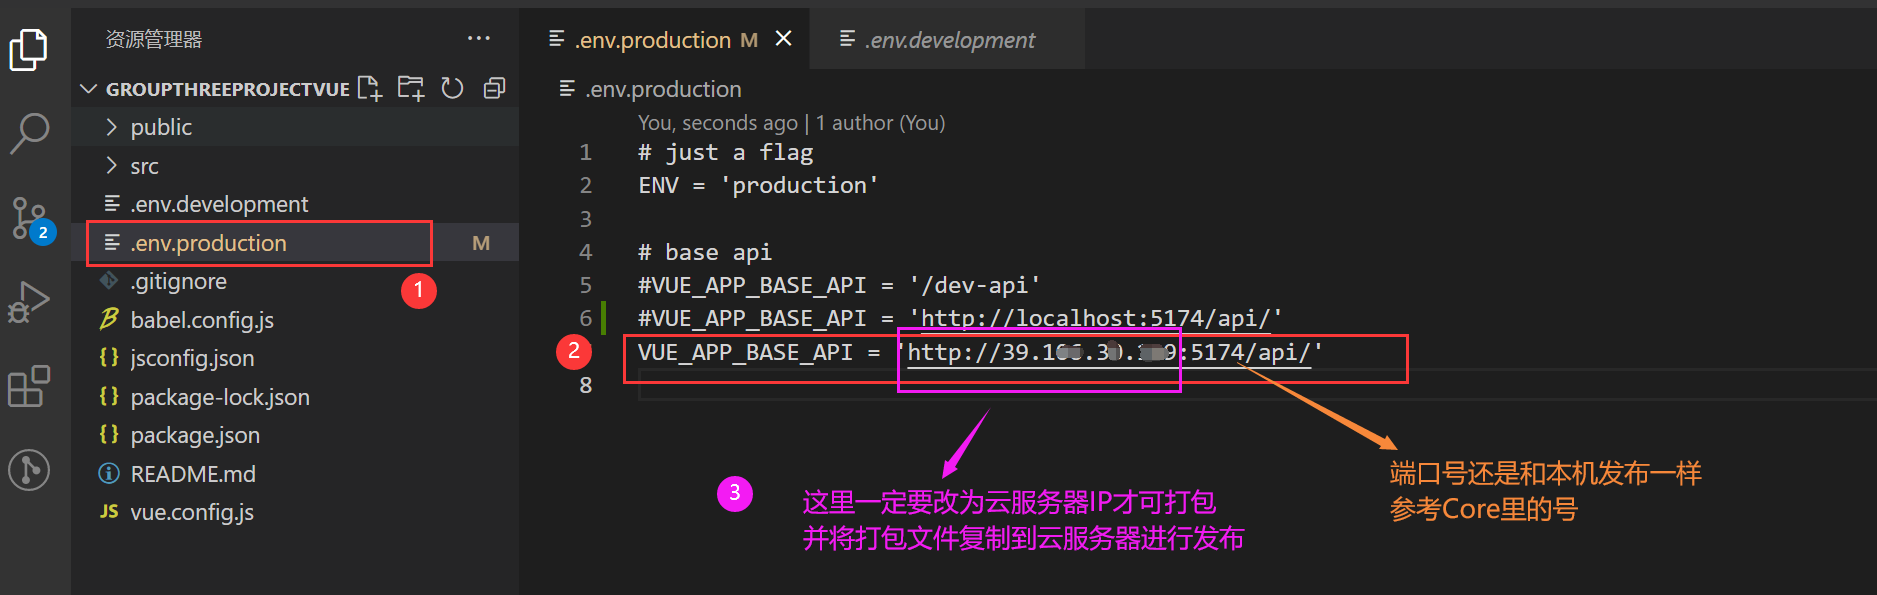The height and width of the screenshot is (595, 1877).
Task: Open jsconfig.json file
Action: [x=295, y=358]
